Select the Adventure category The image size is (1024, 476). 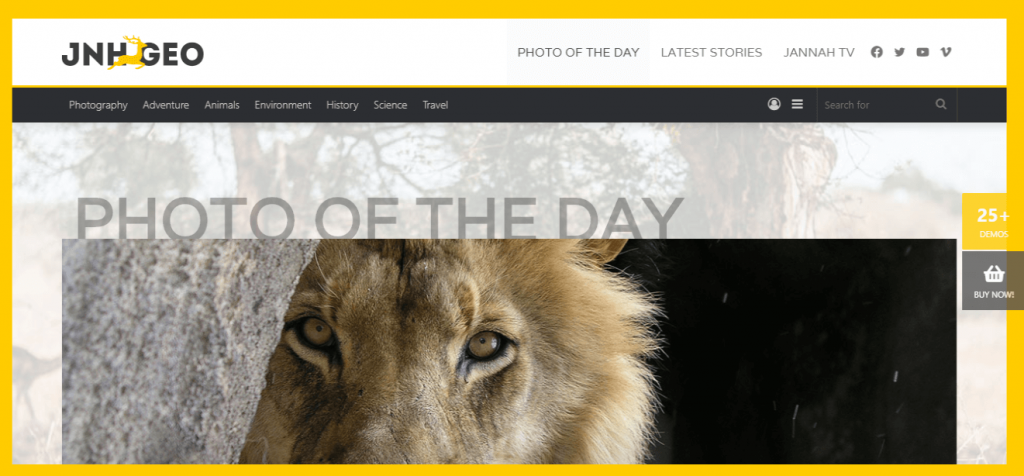pos(166,105)
